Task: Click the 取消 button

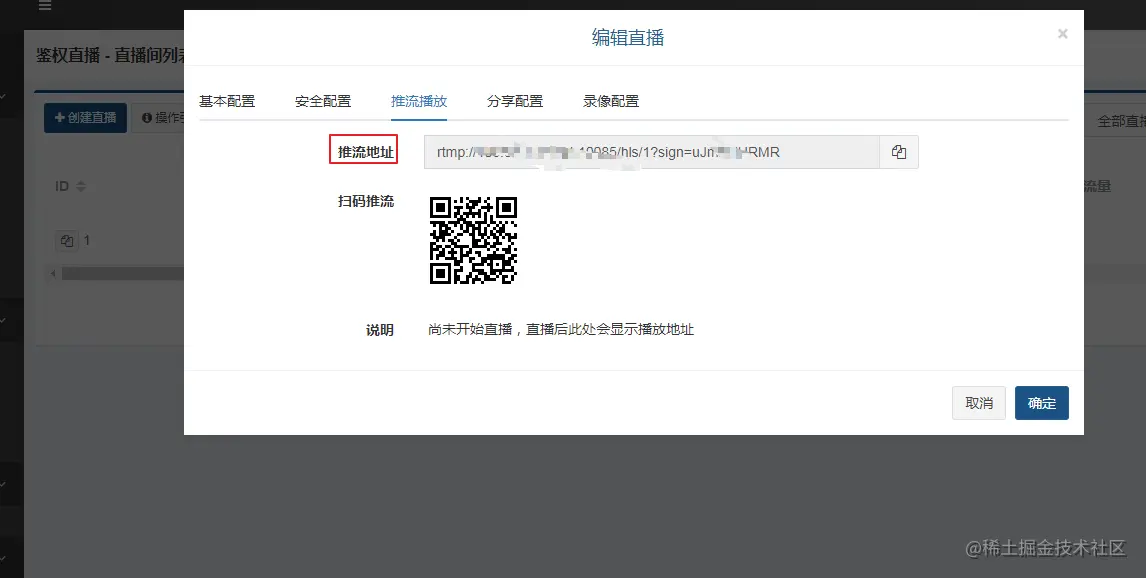Action: point(979,403)
